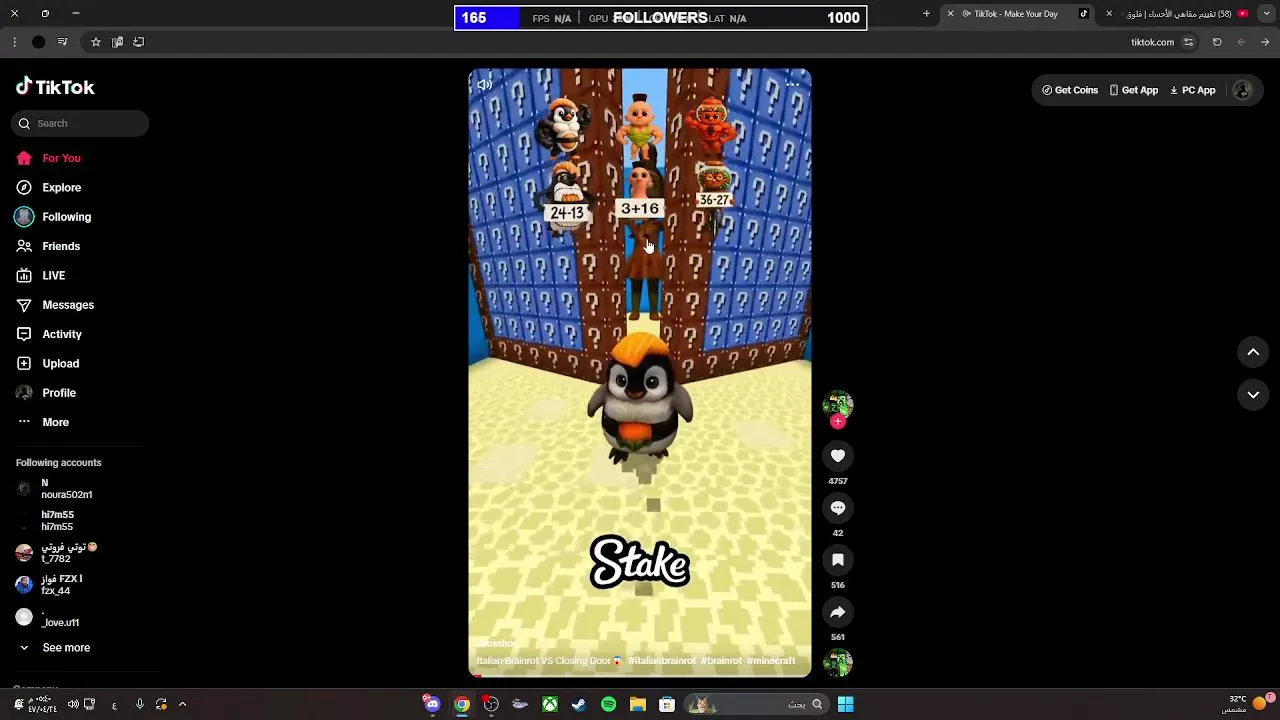The height and width of the screenshot is (720, 1280).
Task: Open the video comments
Action: tap(838, 508)
